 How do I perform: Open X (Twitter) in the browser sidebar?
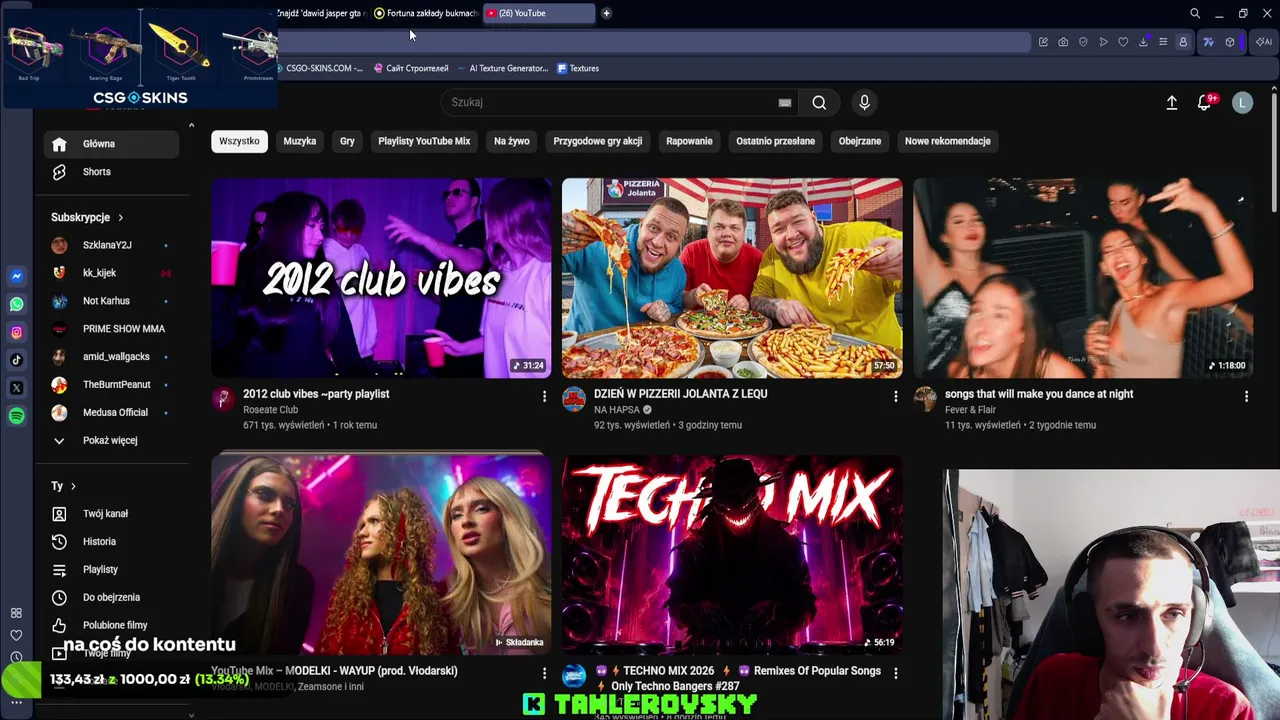17,388
